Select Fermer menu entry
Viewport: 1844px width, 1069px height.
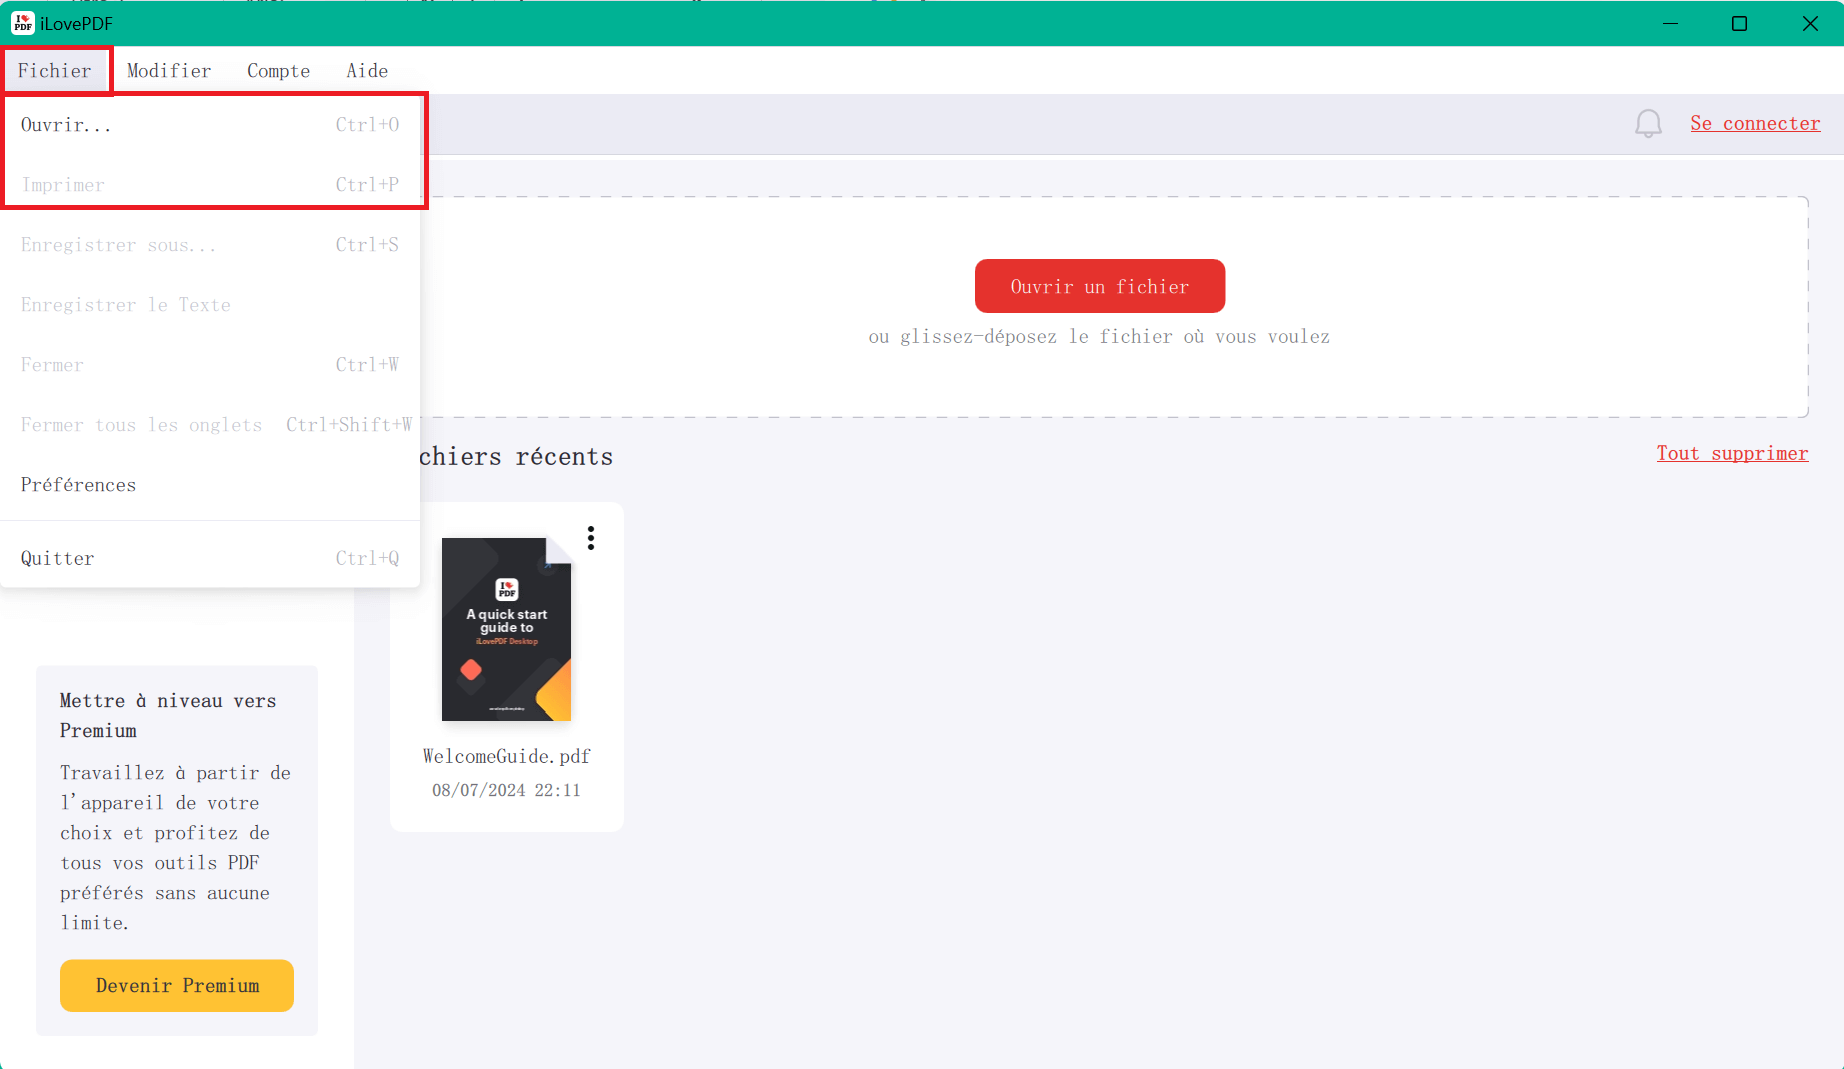coord(210,365)
